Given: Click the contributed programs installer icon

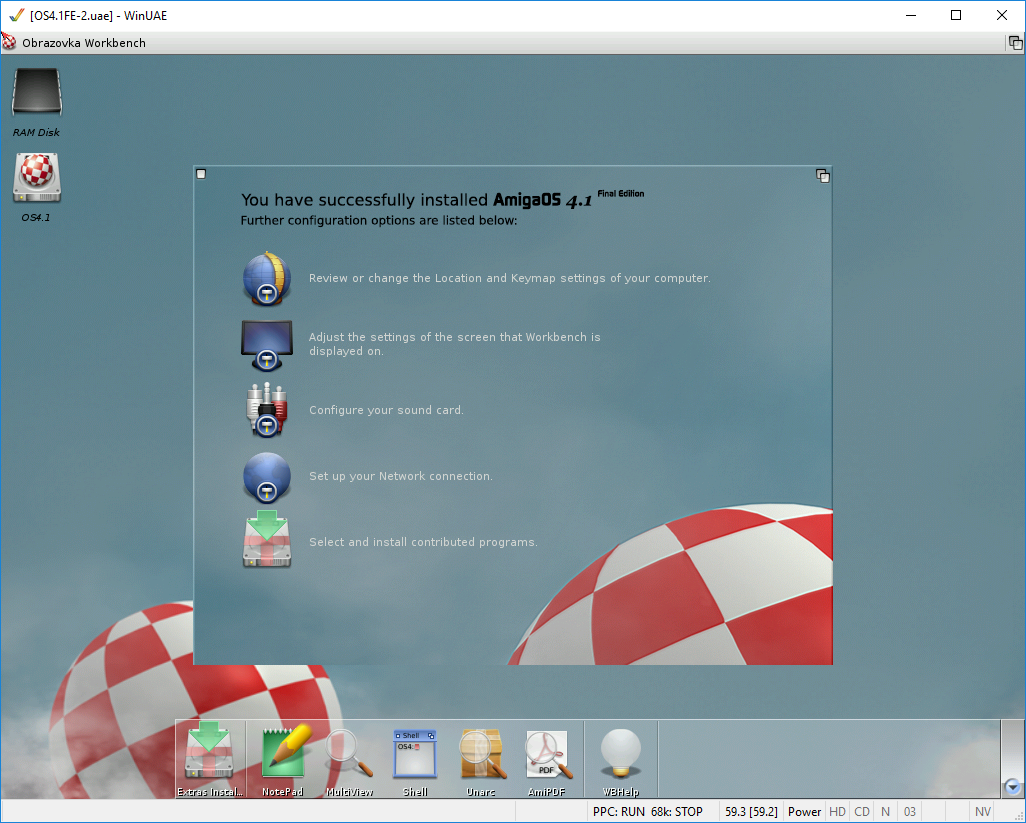Looking at the screenshot, I should point(266,541).
